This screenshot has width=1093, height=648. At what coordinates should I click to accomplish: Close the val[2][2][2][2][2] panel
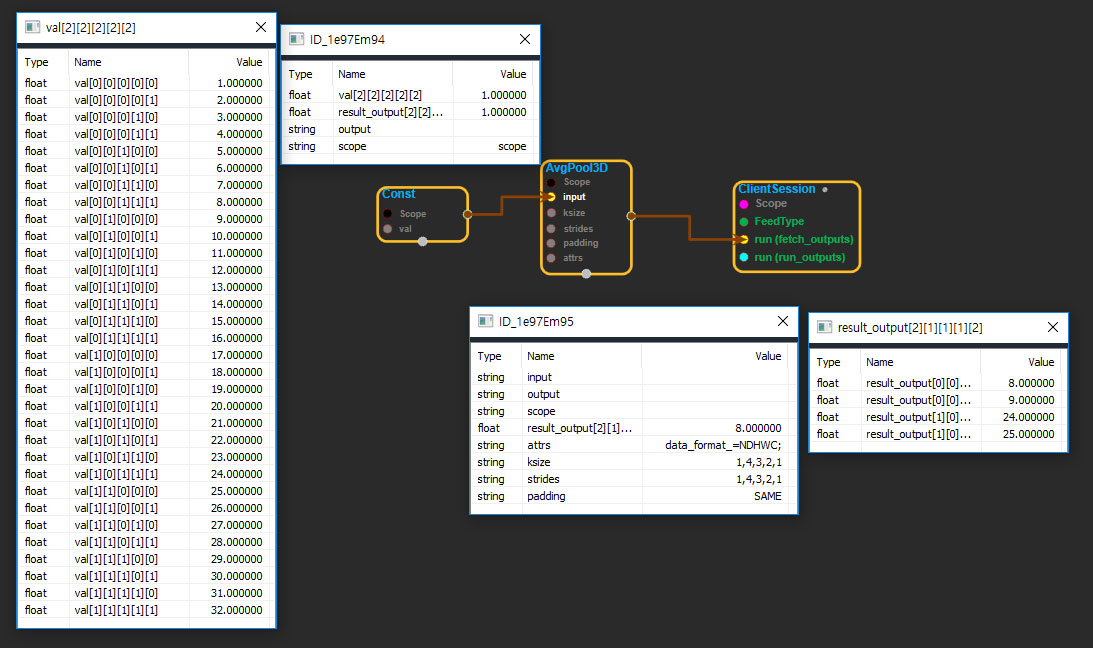261,28
